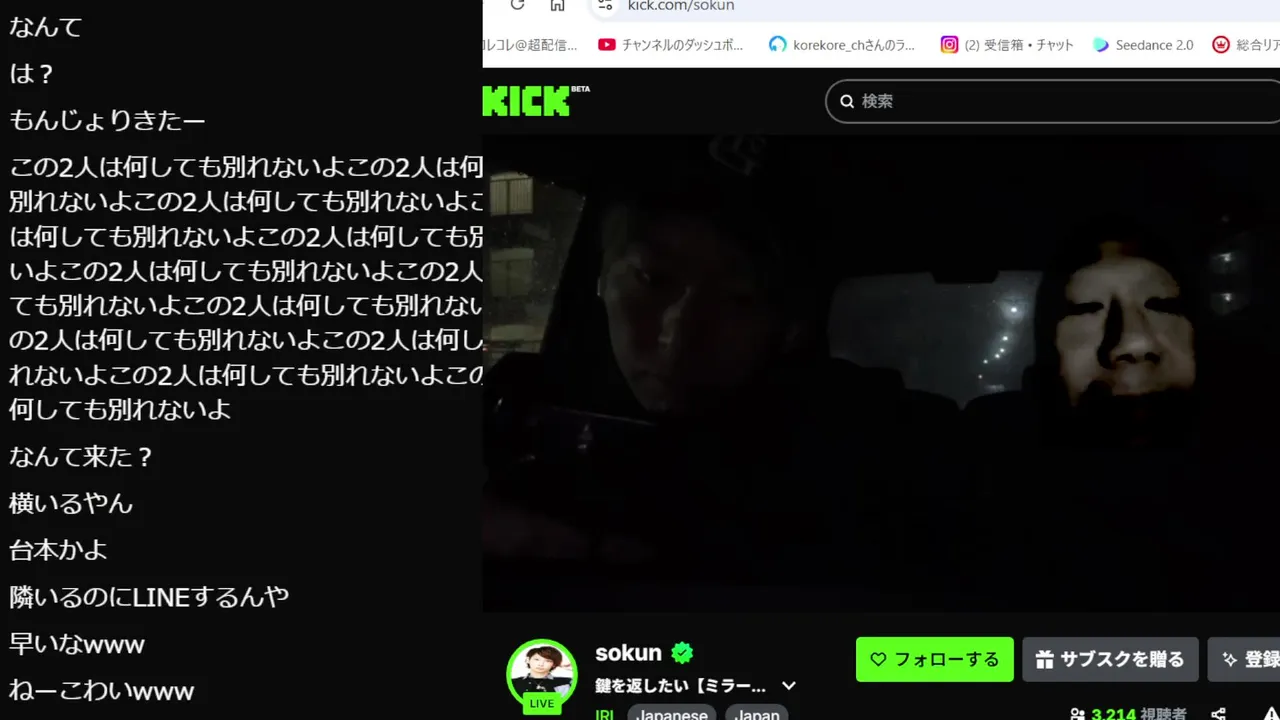Click the 登録 subscribe button
The width and height of the screenshot is (1280, 720).
1245,660
